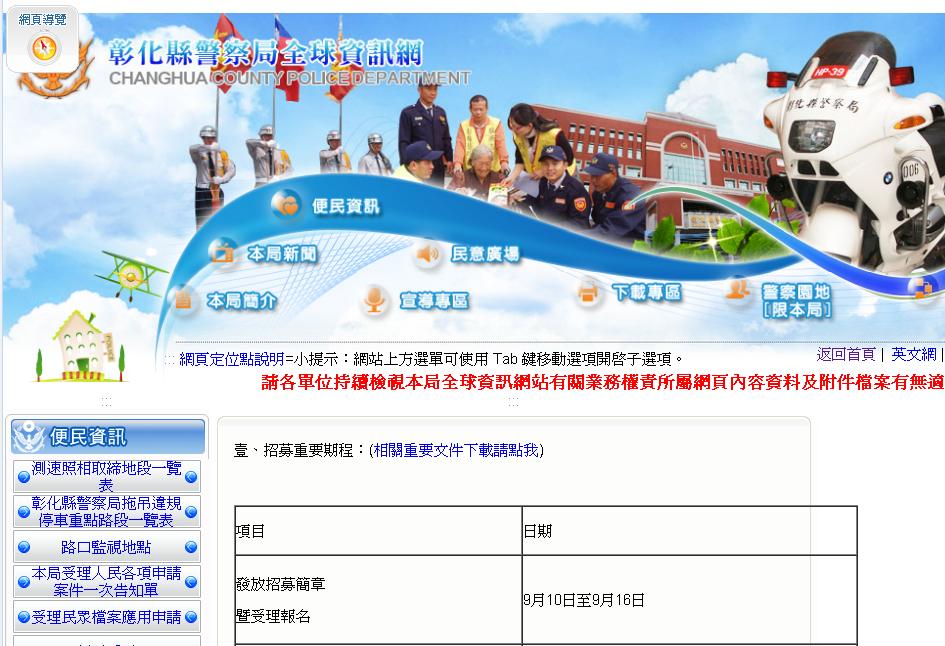This screenshot has height=646, width=945.
Task: Click the 宣導專區 microphone icon
Action: point(375,299)
